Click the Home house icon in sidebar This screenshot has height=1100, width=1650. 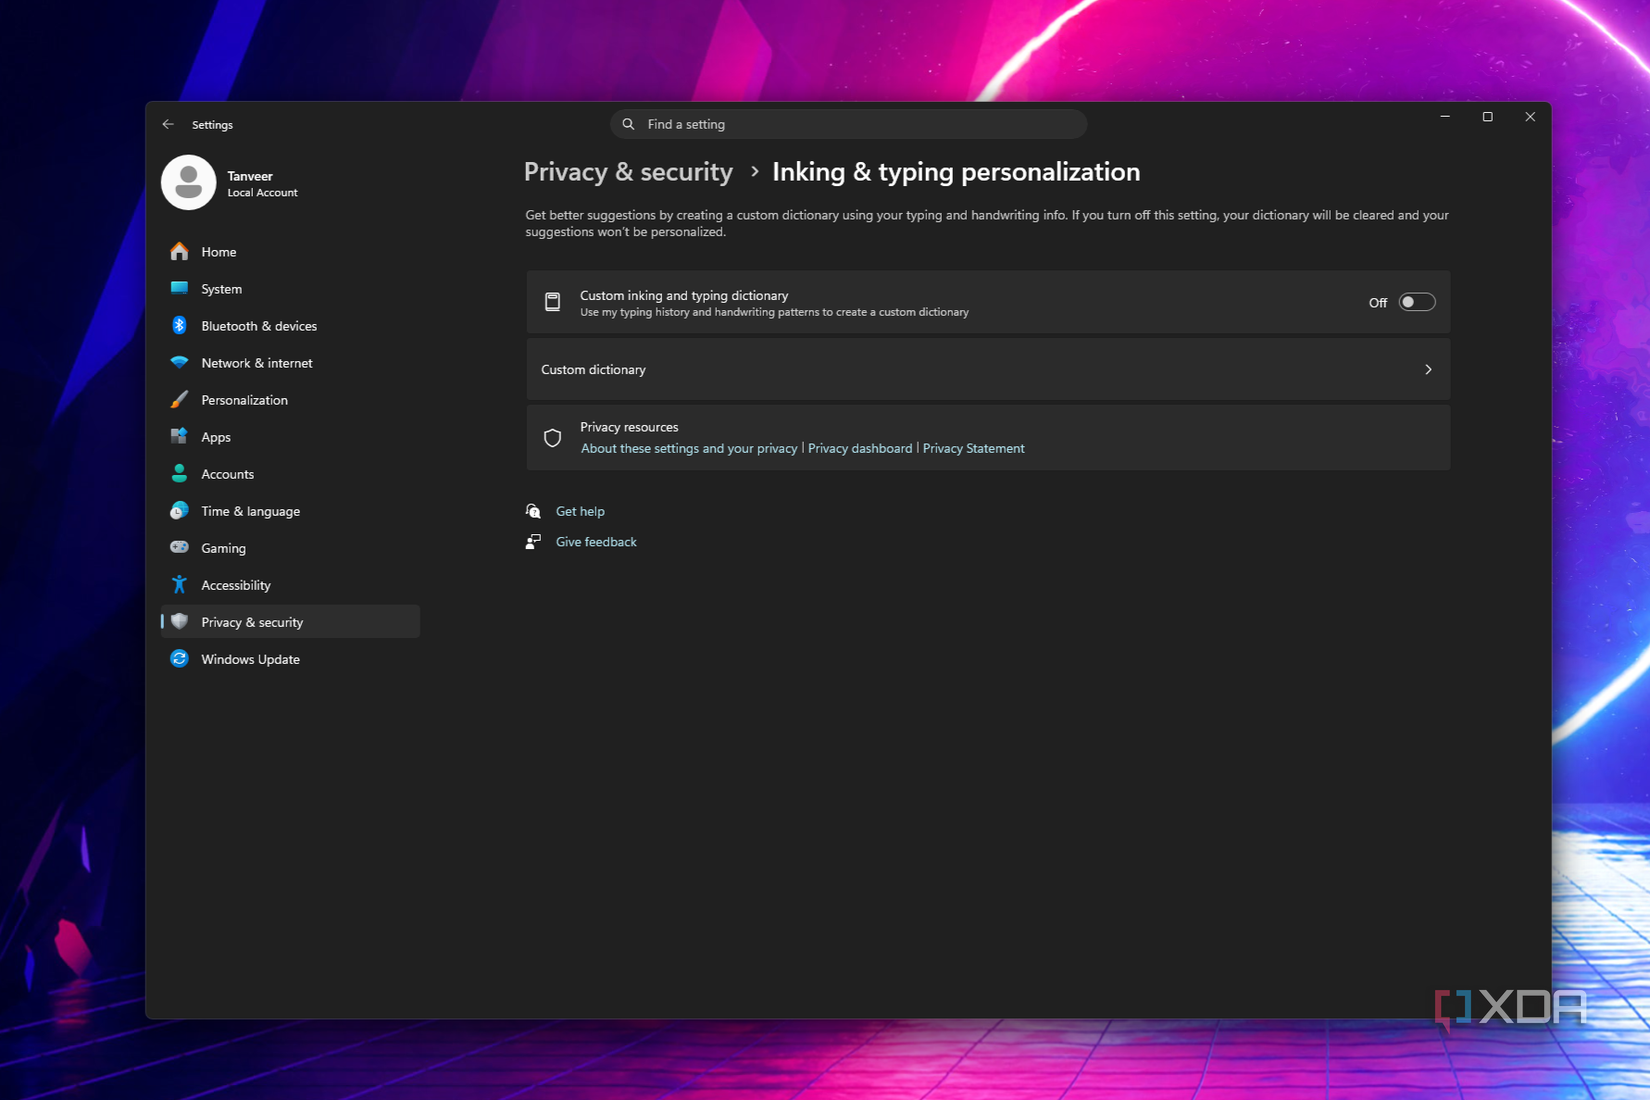tap(179, 251)
